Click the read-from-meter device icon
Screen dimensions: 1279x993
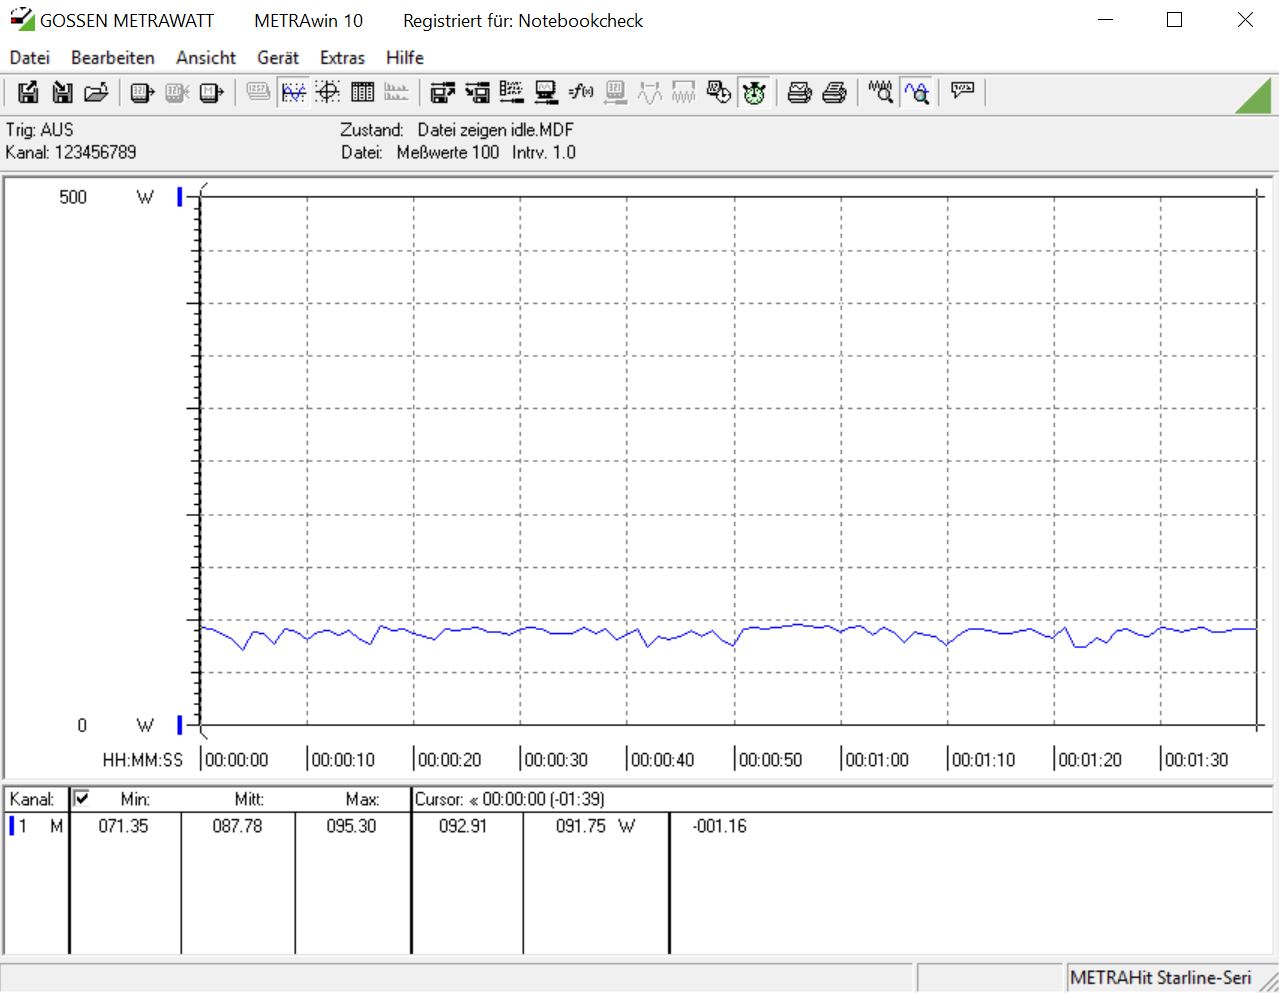pos(142,93)
